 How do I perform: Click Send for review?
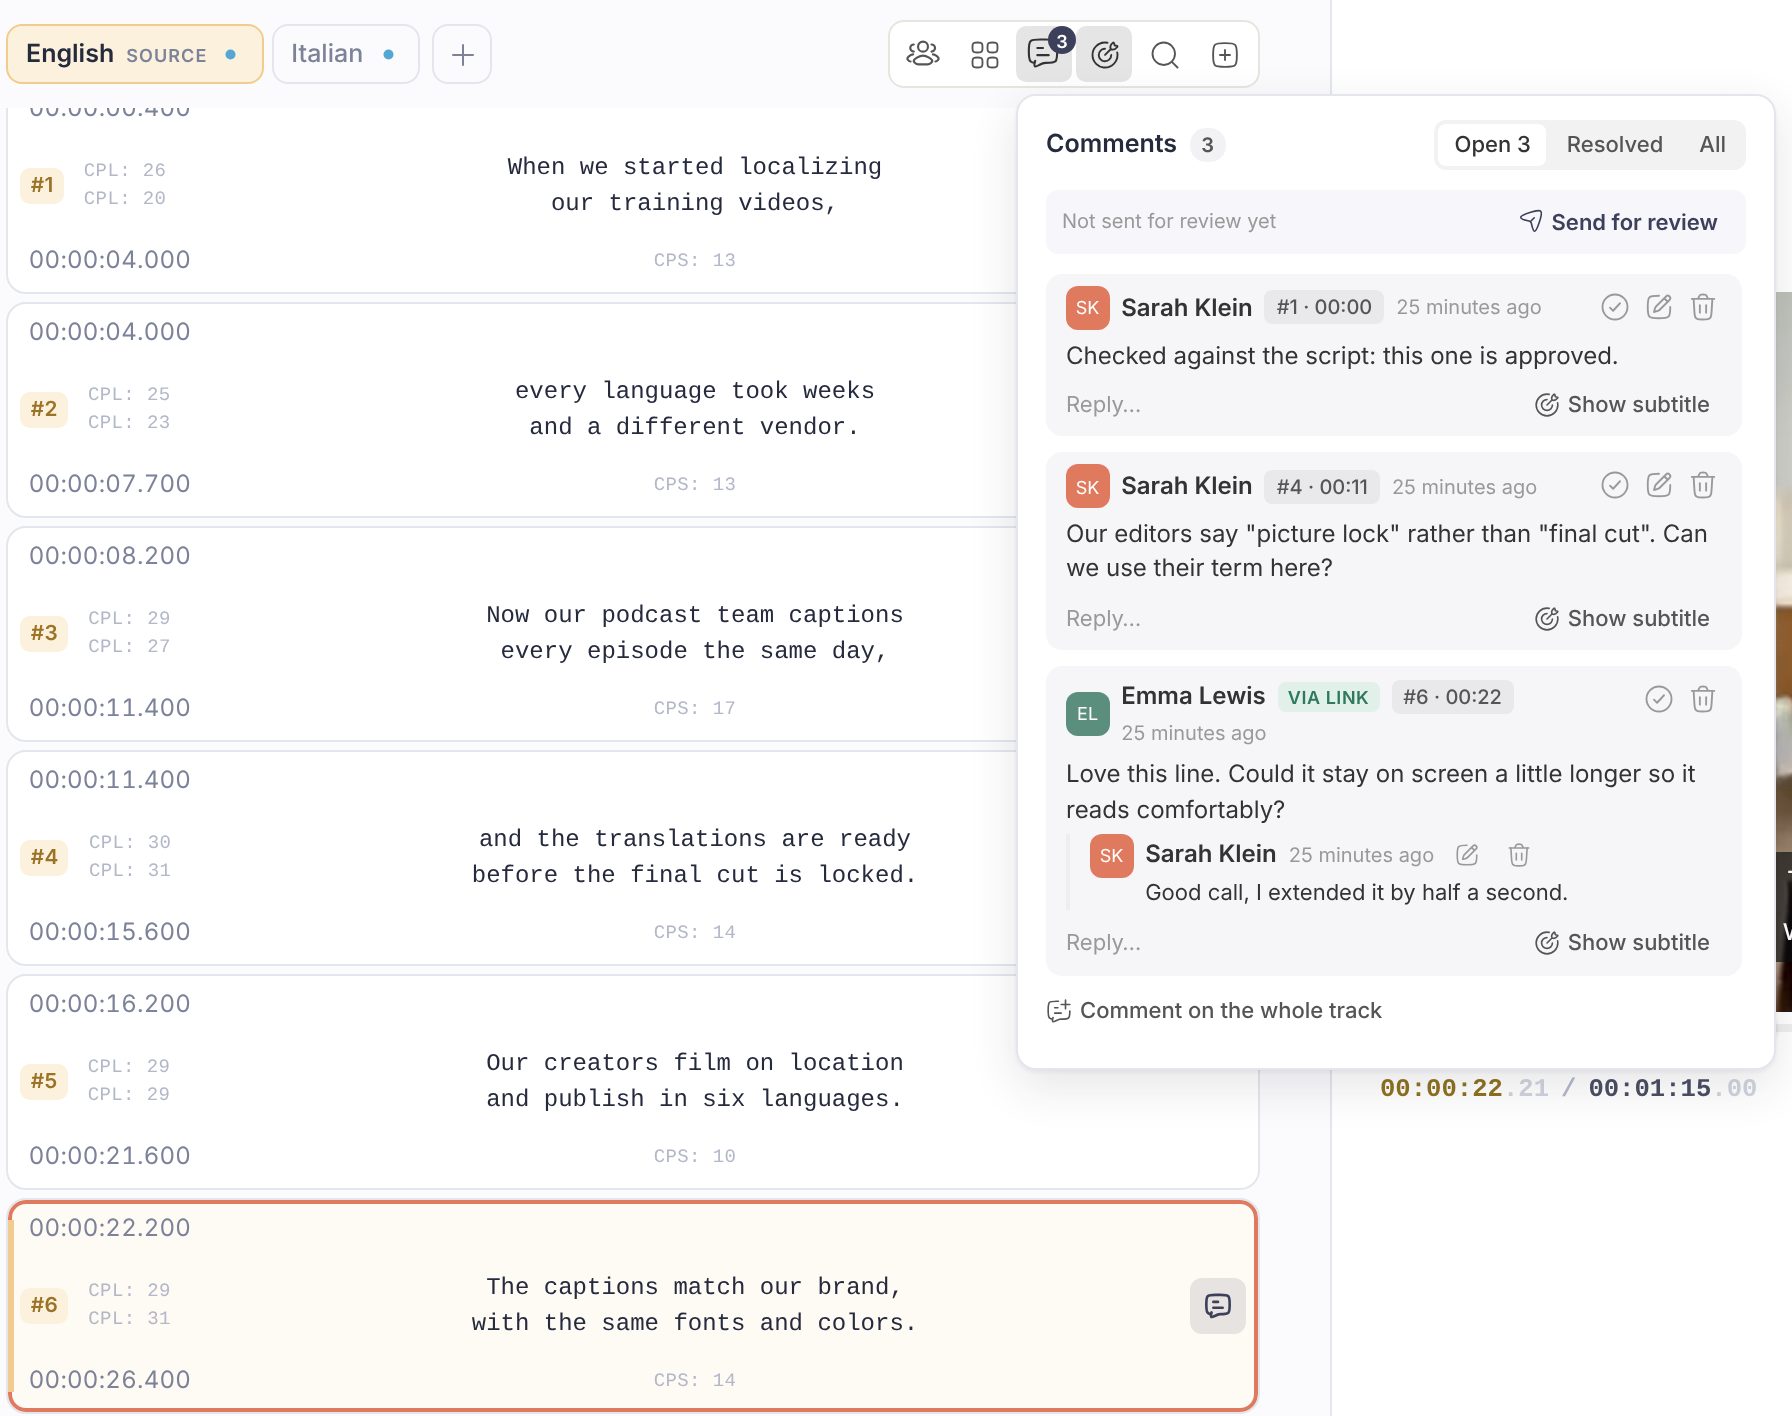point(1619,222)
